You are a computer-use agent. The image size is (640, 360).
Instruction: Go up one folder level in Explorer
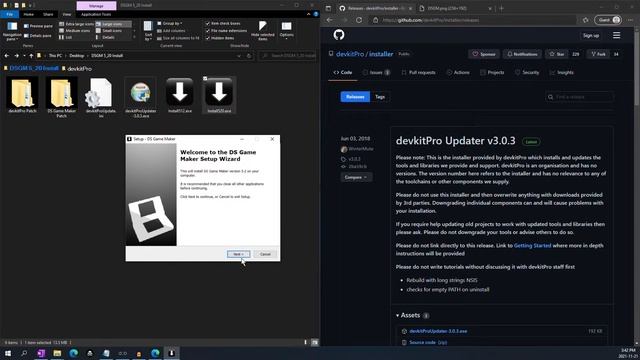click(31, 56)
